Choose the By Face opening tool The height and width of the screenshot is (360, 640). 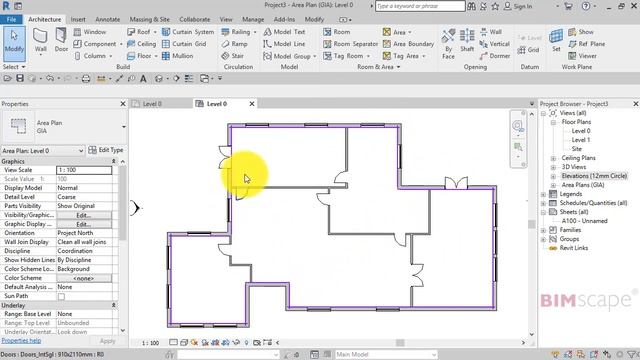tap(448, 44)
